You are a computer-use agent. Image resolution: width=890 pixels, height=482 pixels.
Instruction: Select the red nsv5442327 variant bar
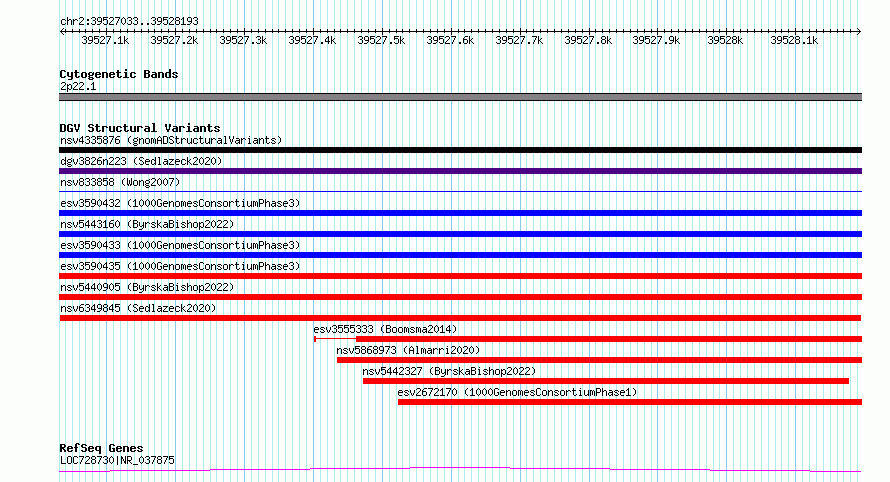point(606,381)
